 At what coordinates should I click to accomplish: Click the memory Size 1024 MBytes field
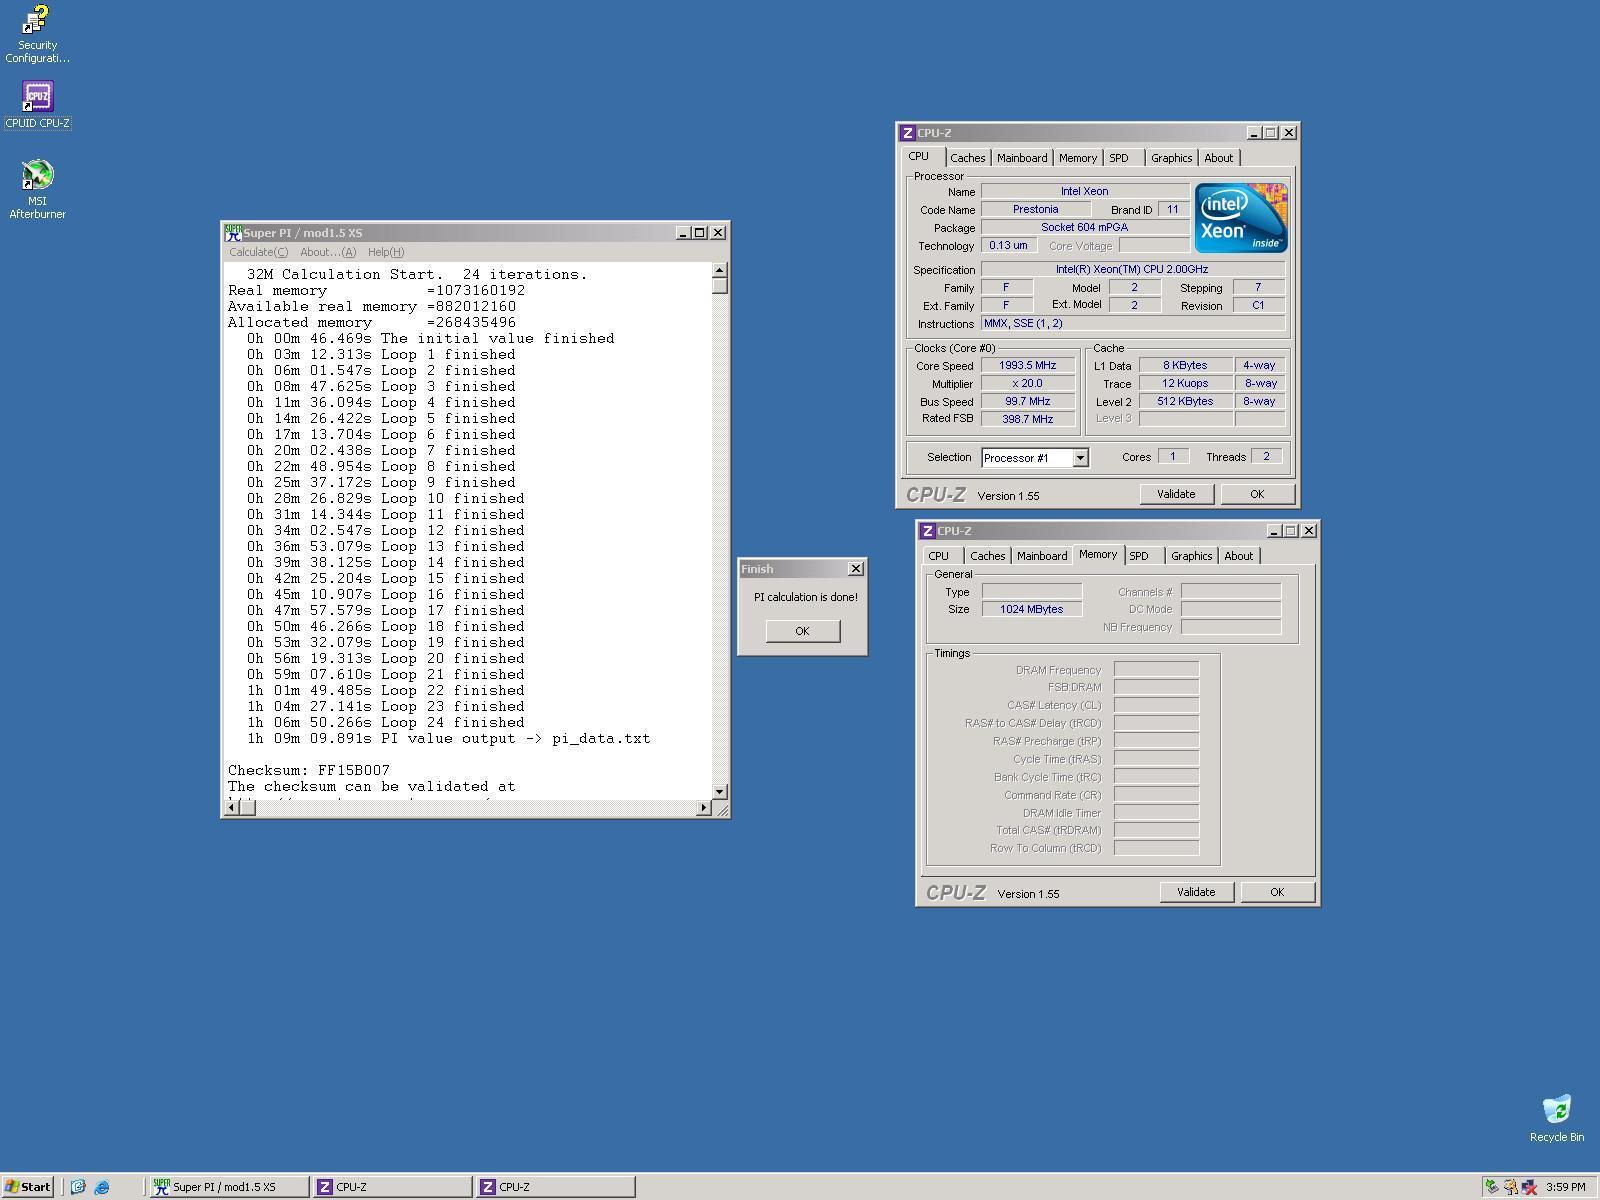pyautogui.click(x=1032, y=609)
